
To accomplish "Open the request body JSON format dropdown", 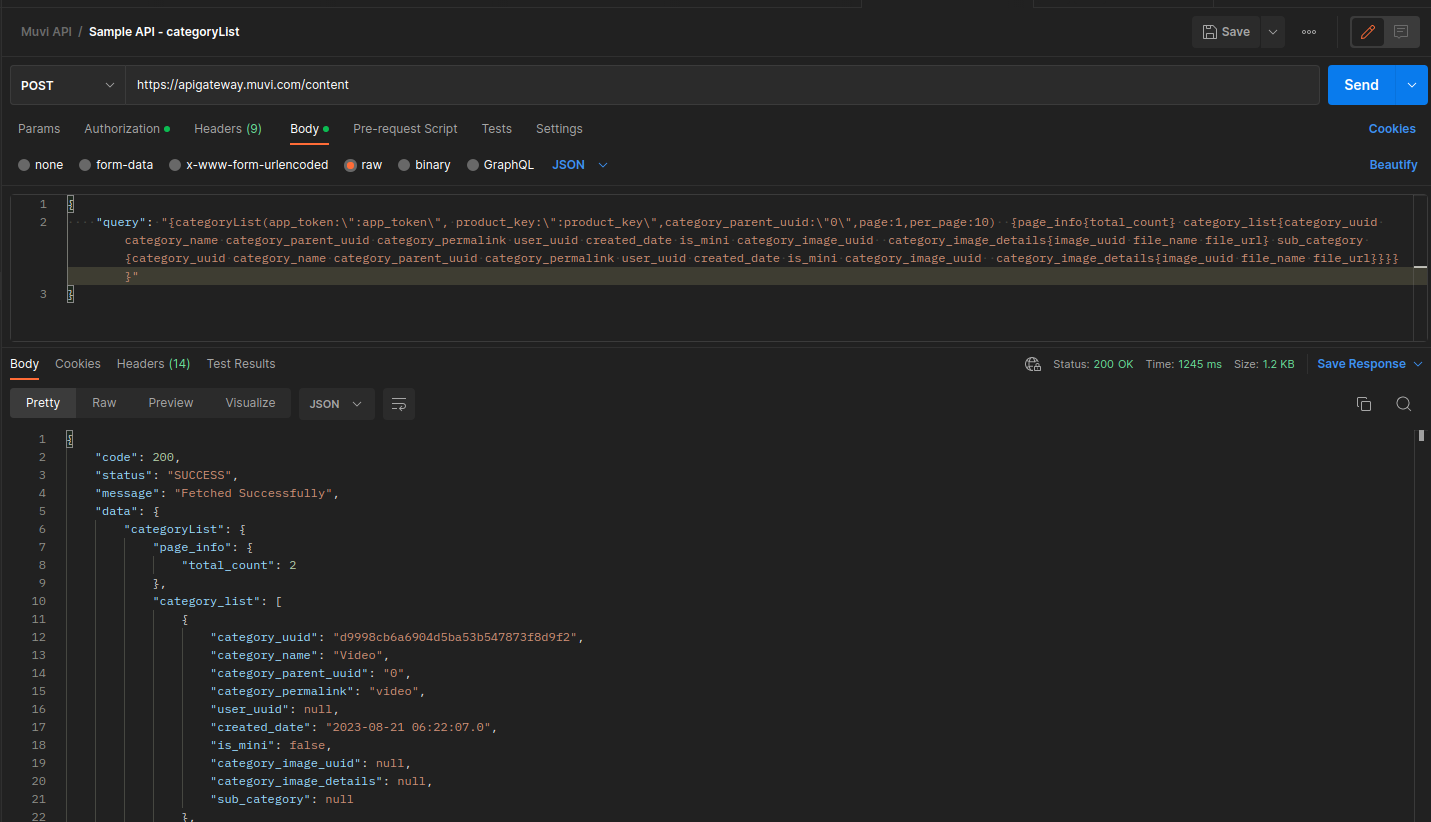I will 580,165.
